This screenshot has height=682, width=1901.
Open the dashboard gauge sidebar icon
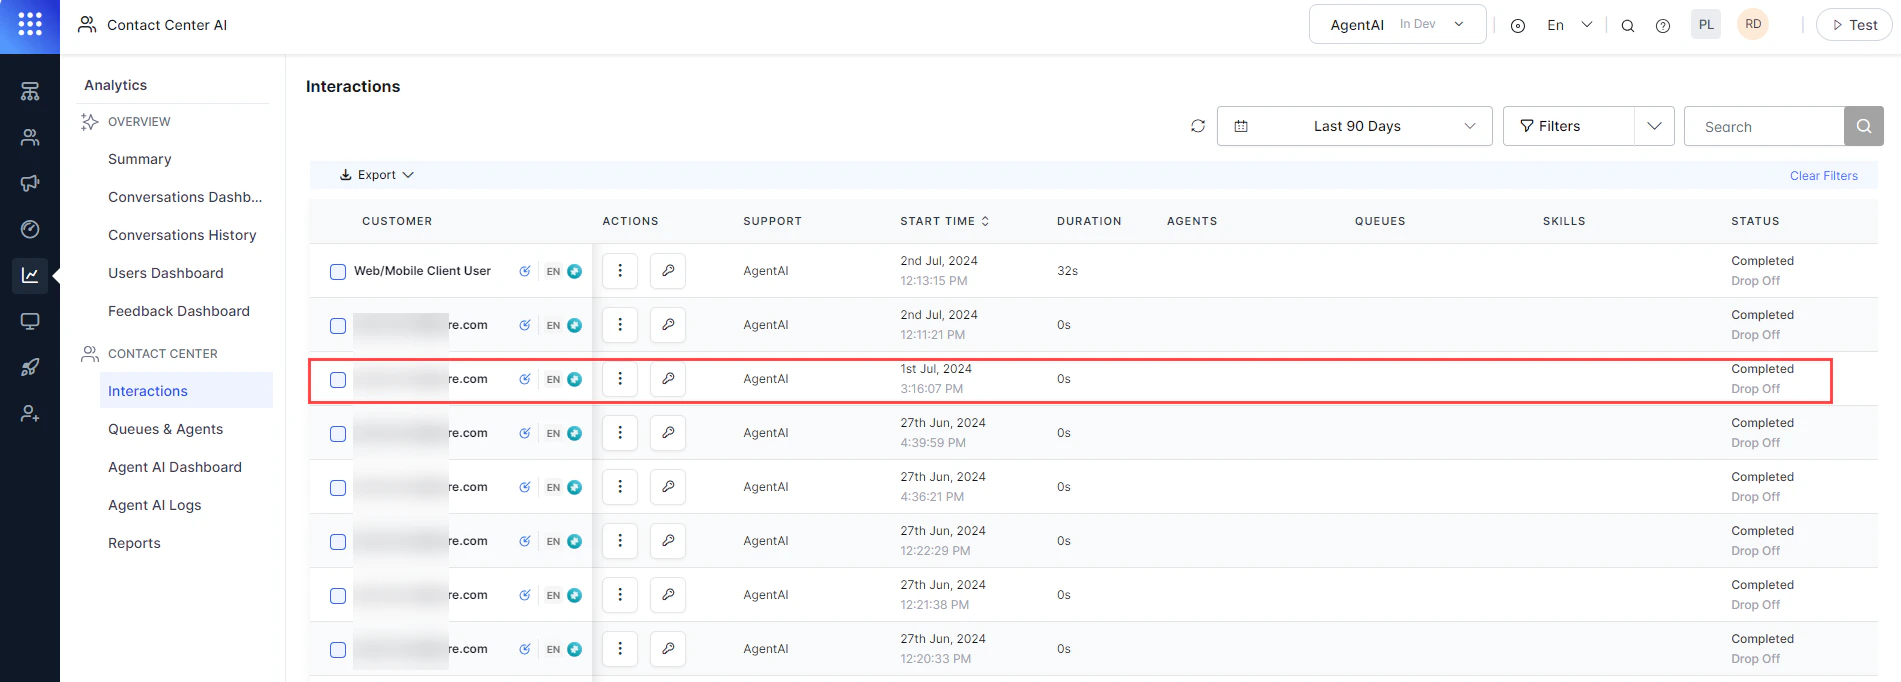click(30, 230)
